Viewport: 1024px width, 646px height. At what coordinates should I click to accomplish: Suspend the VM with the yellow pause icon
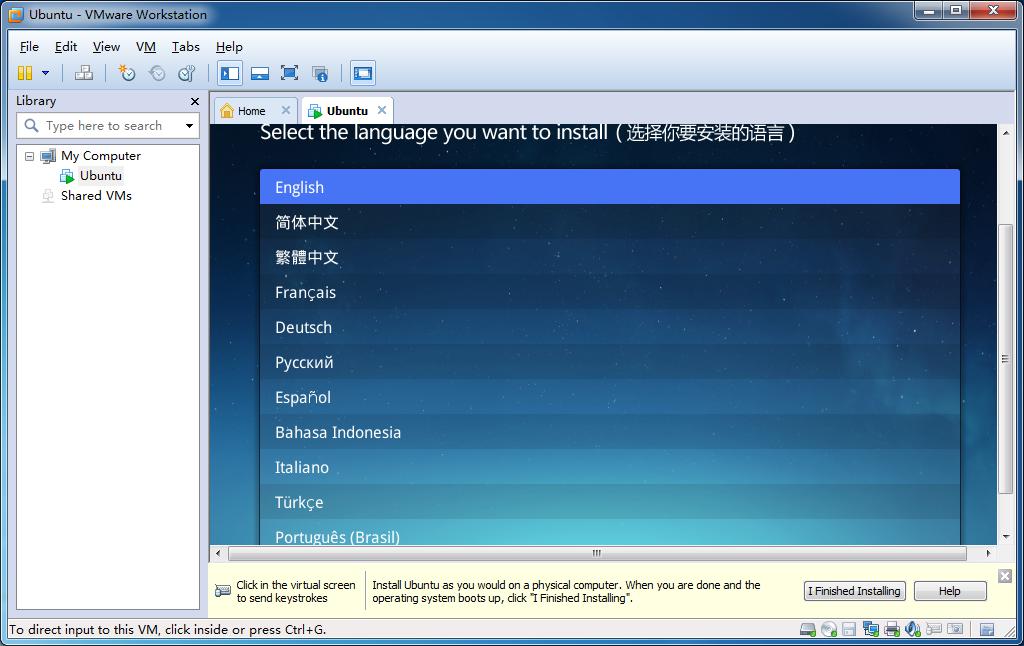[25, 73]
